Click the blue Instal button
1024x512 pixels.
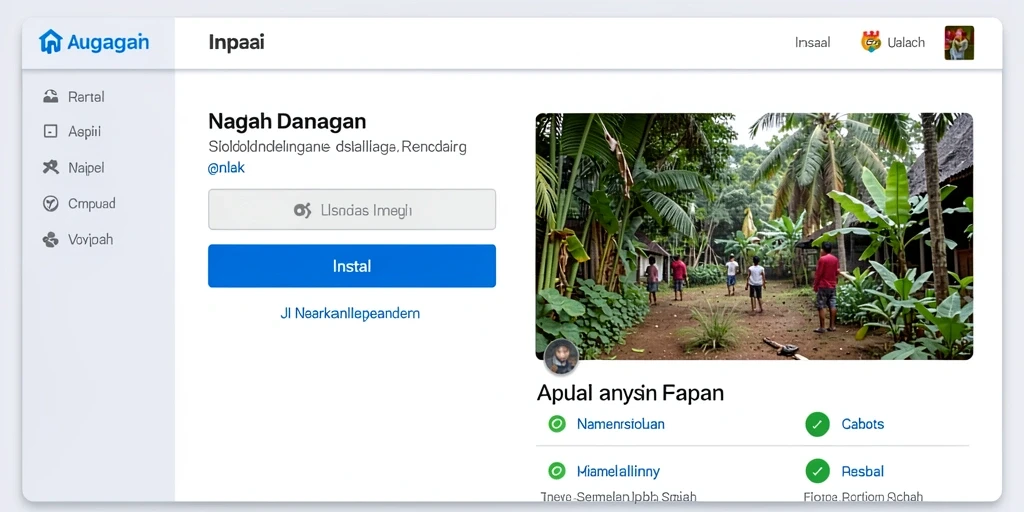point(352,266)
